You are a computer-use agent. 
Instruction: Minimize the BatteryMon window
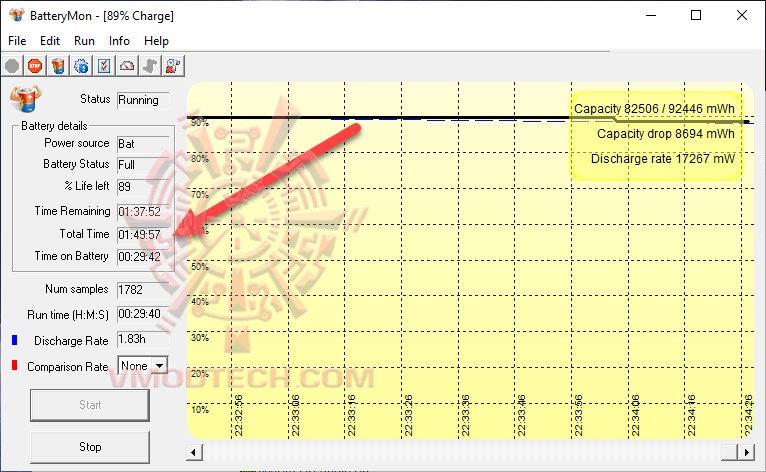click(x=651, y=15)
